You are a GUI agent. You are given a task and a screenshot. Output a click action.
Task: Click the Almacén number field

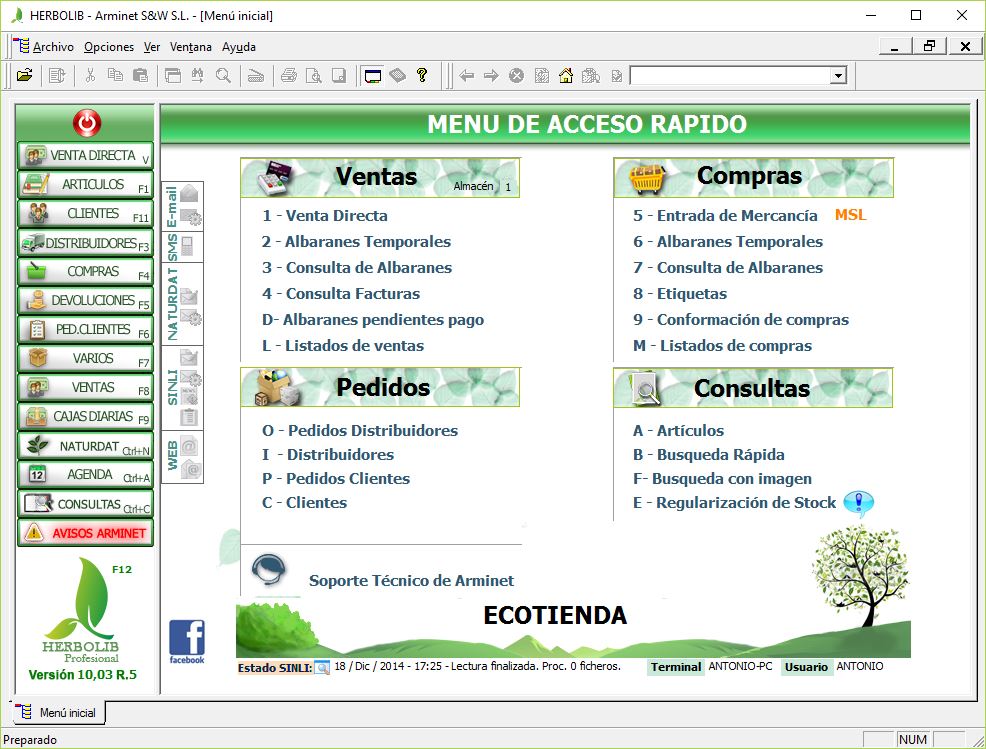point(507,187)
